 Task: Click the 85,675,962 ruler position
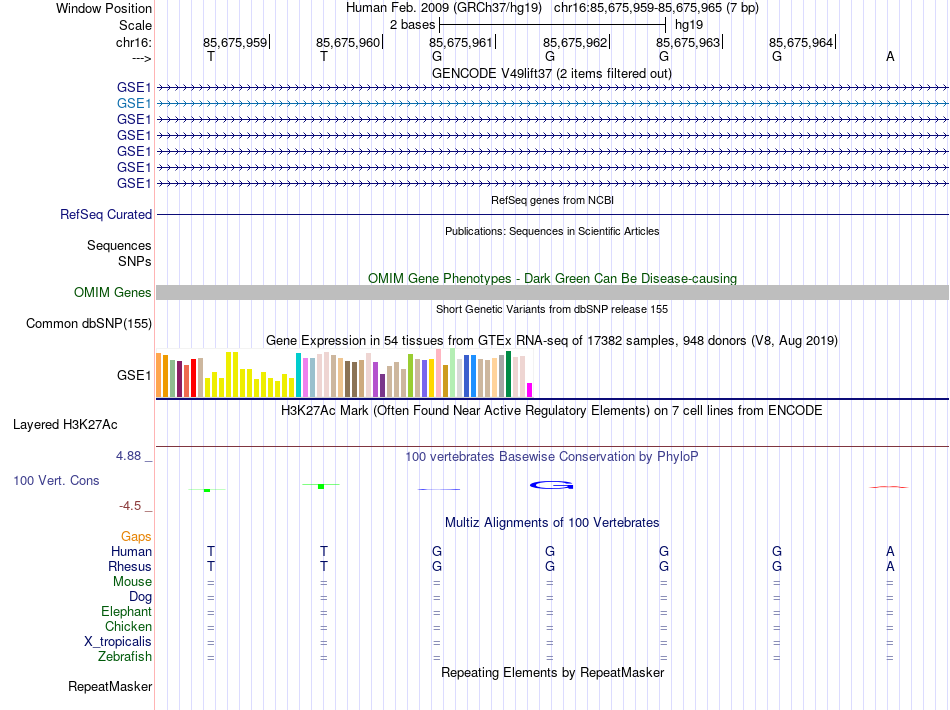[x=574, y=42]
